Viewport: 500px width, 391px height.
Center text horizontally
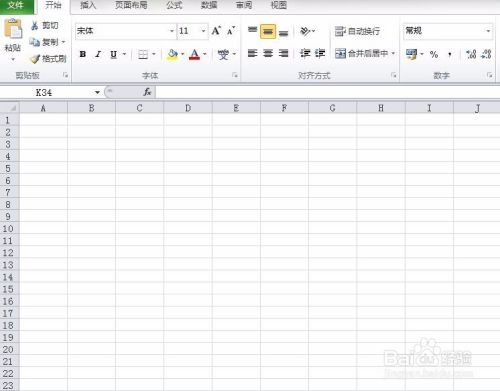pos(268,53)
